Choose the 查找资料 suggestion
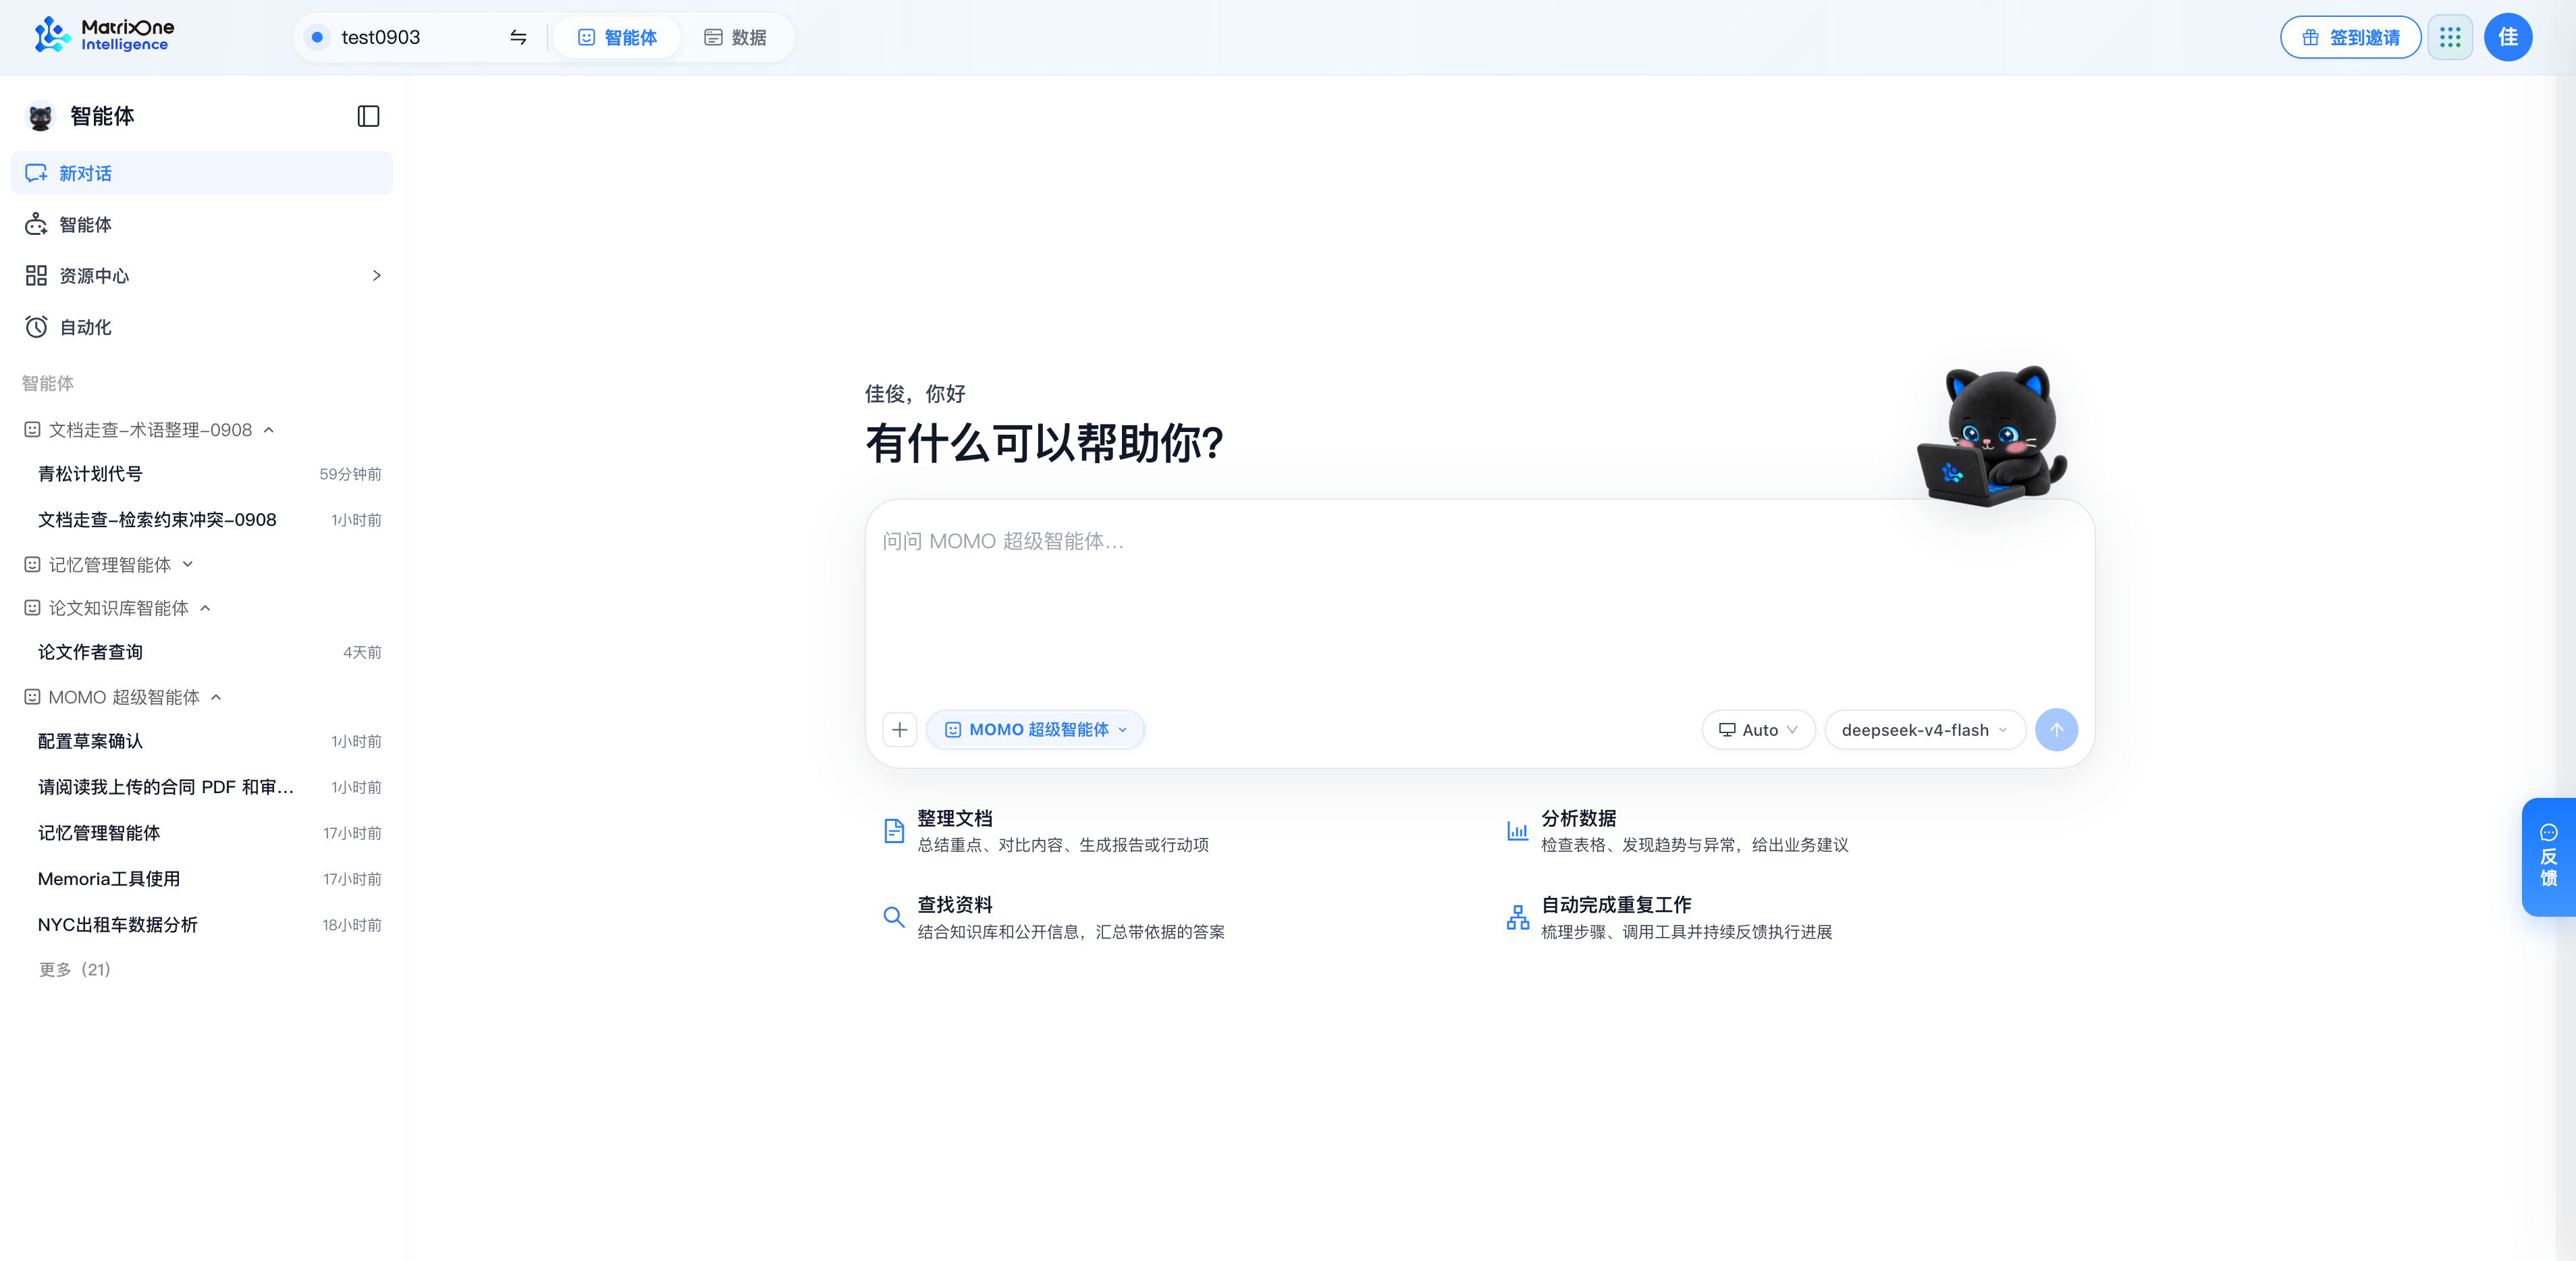Viewport: 2576px width, 1261px height. tap(1054, 917)
